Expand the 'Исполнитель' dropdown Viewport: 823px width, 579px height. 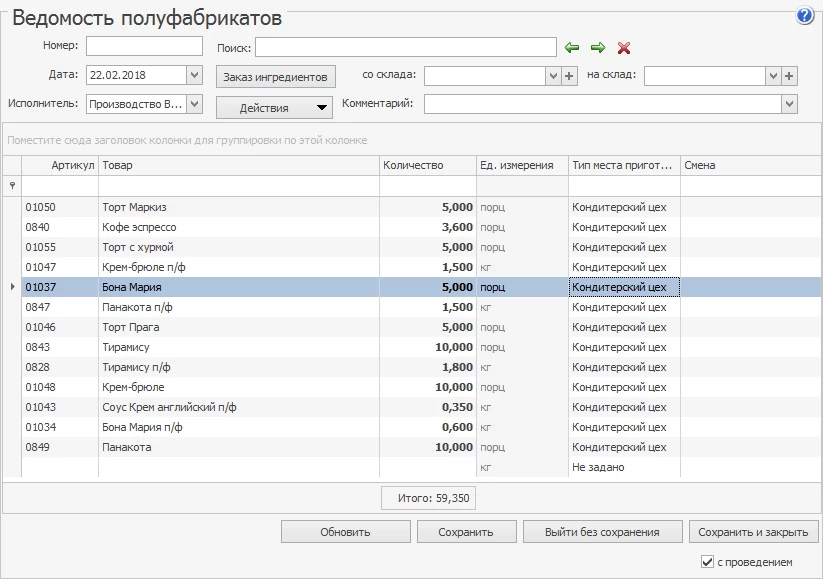194,104
